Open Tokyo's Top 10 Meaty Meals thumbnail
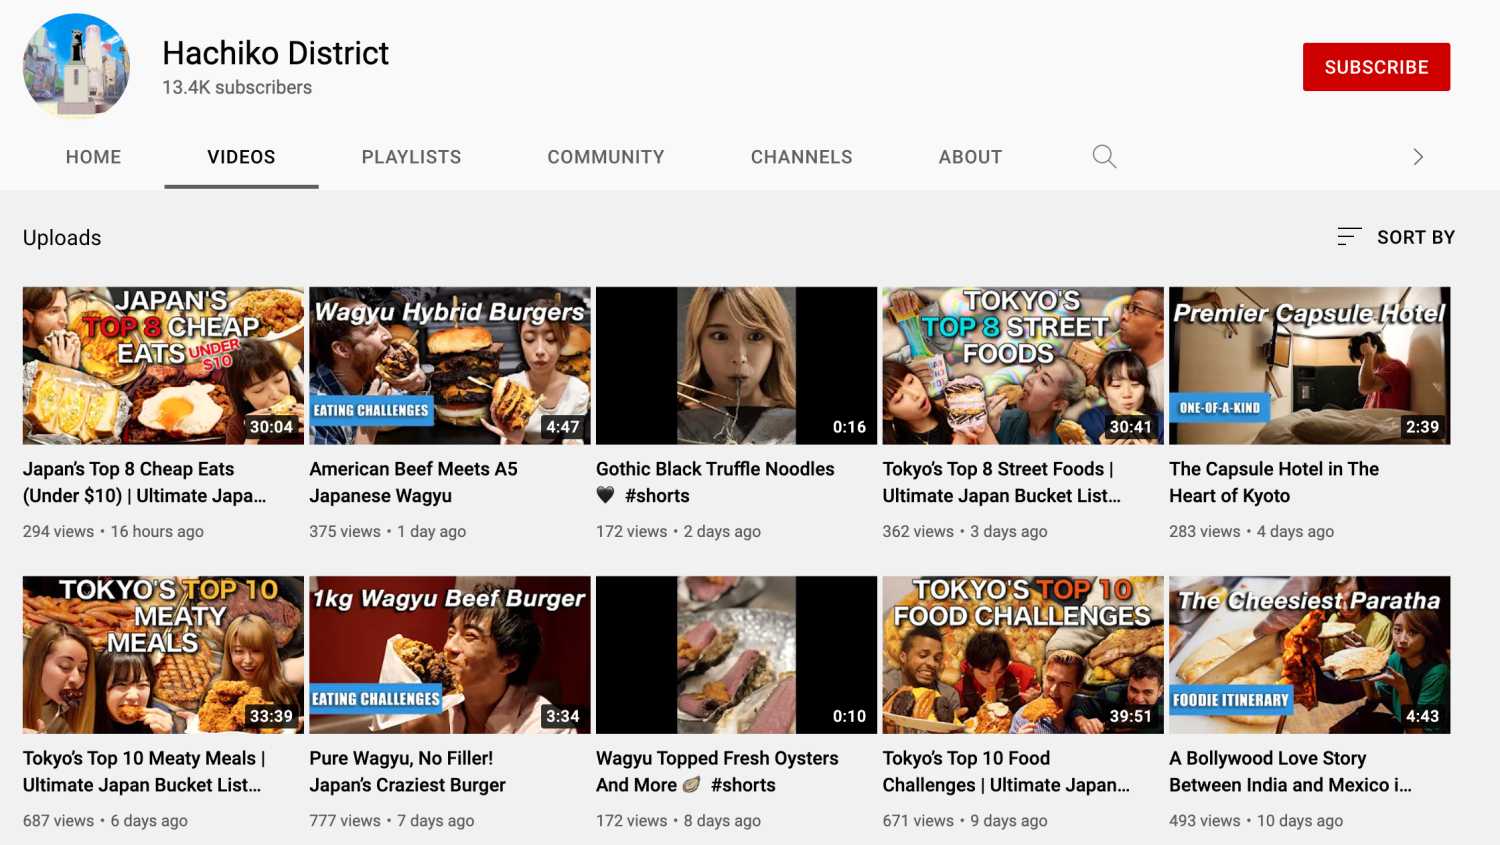The width and height of the screenshot is (1500, 845). 163,655
